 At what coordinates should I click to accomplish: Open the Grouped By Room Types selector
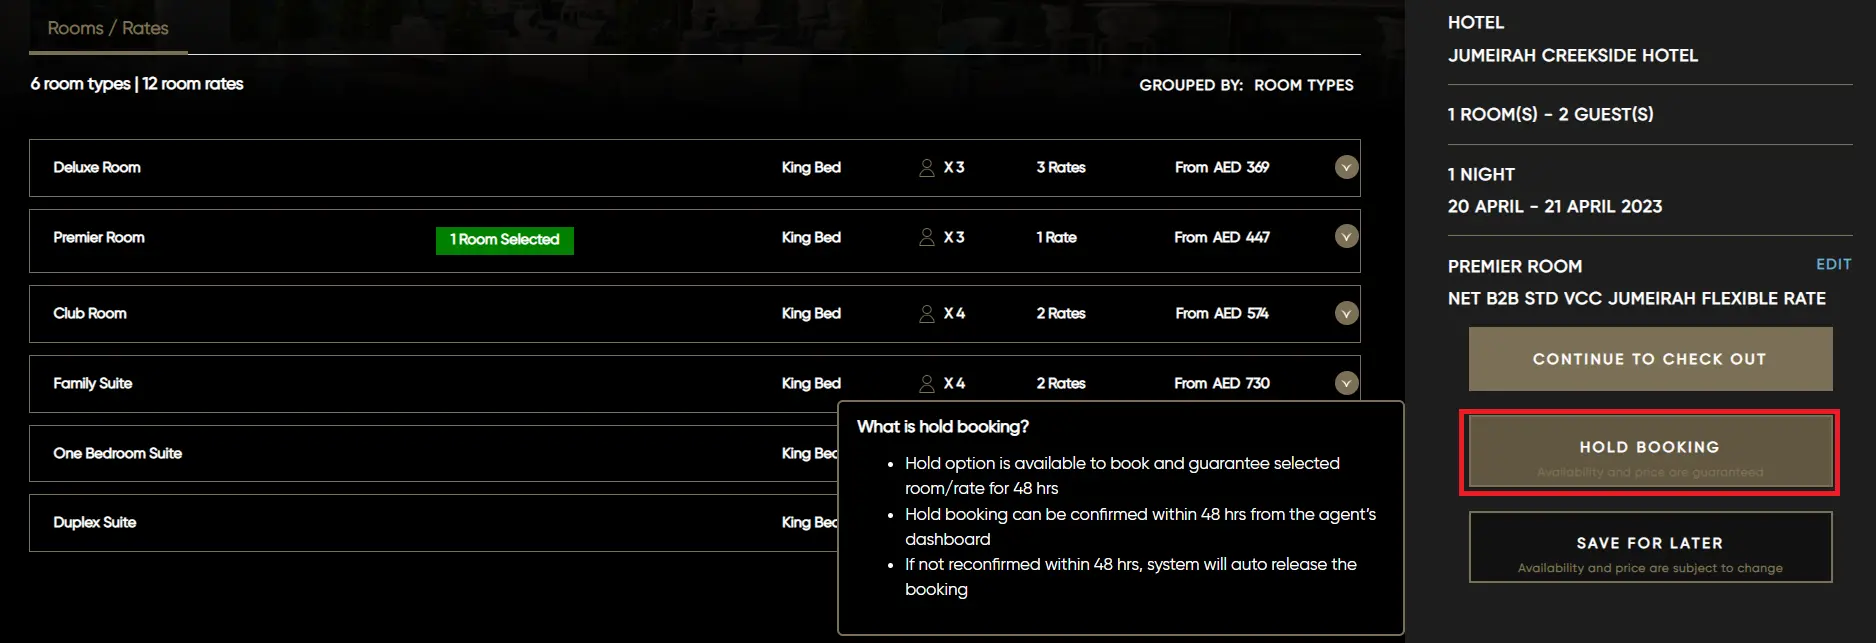click(1303, 85)
